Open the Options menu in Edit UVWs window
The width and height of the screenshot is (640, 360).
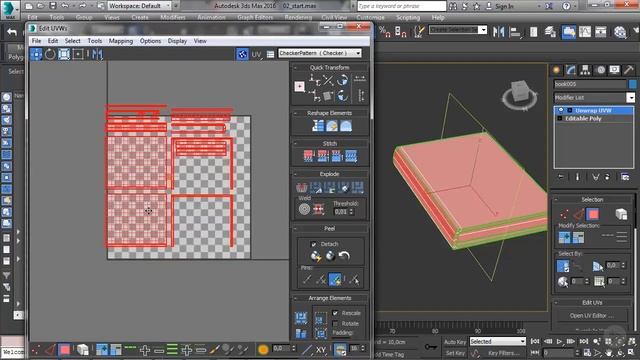pyautogui.click(x=150, y=41)
